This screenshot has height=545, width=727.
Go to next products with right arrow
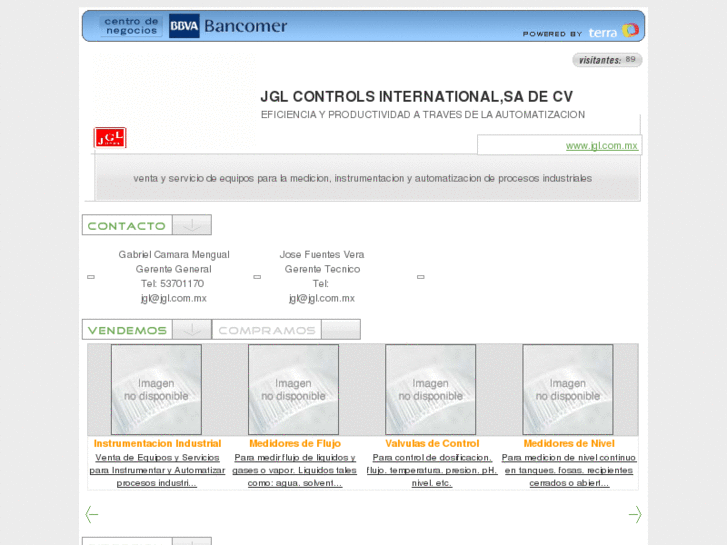tap(635, 514)
